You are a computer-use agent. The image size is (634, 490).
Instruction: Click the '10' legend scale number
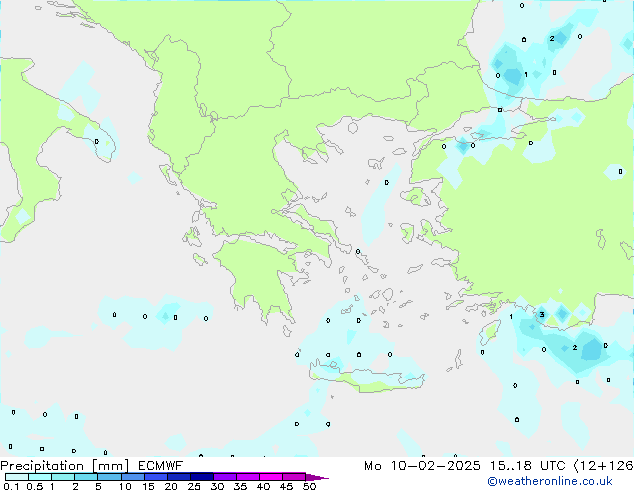pos(125,486)
